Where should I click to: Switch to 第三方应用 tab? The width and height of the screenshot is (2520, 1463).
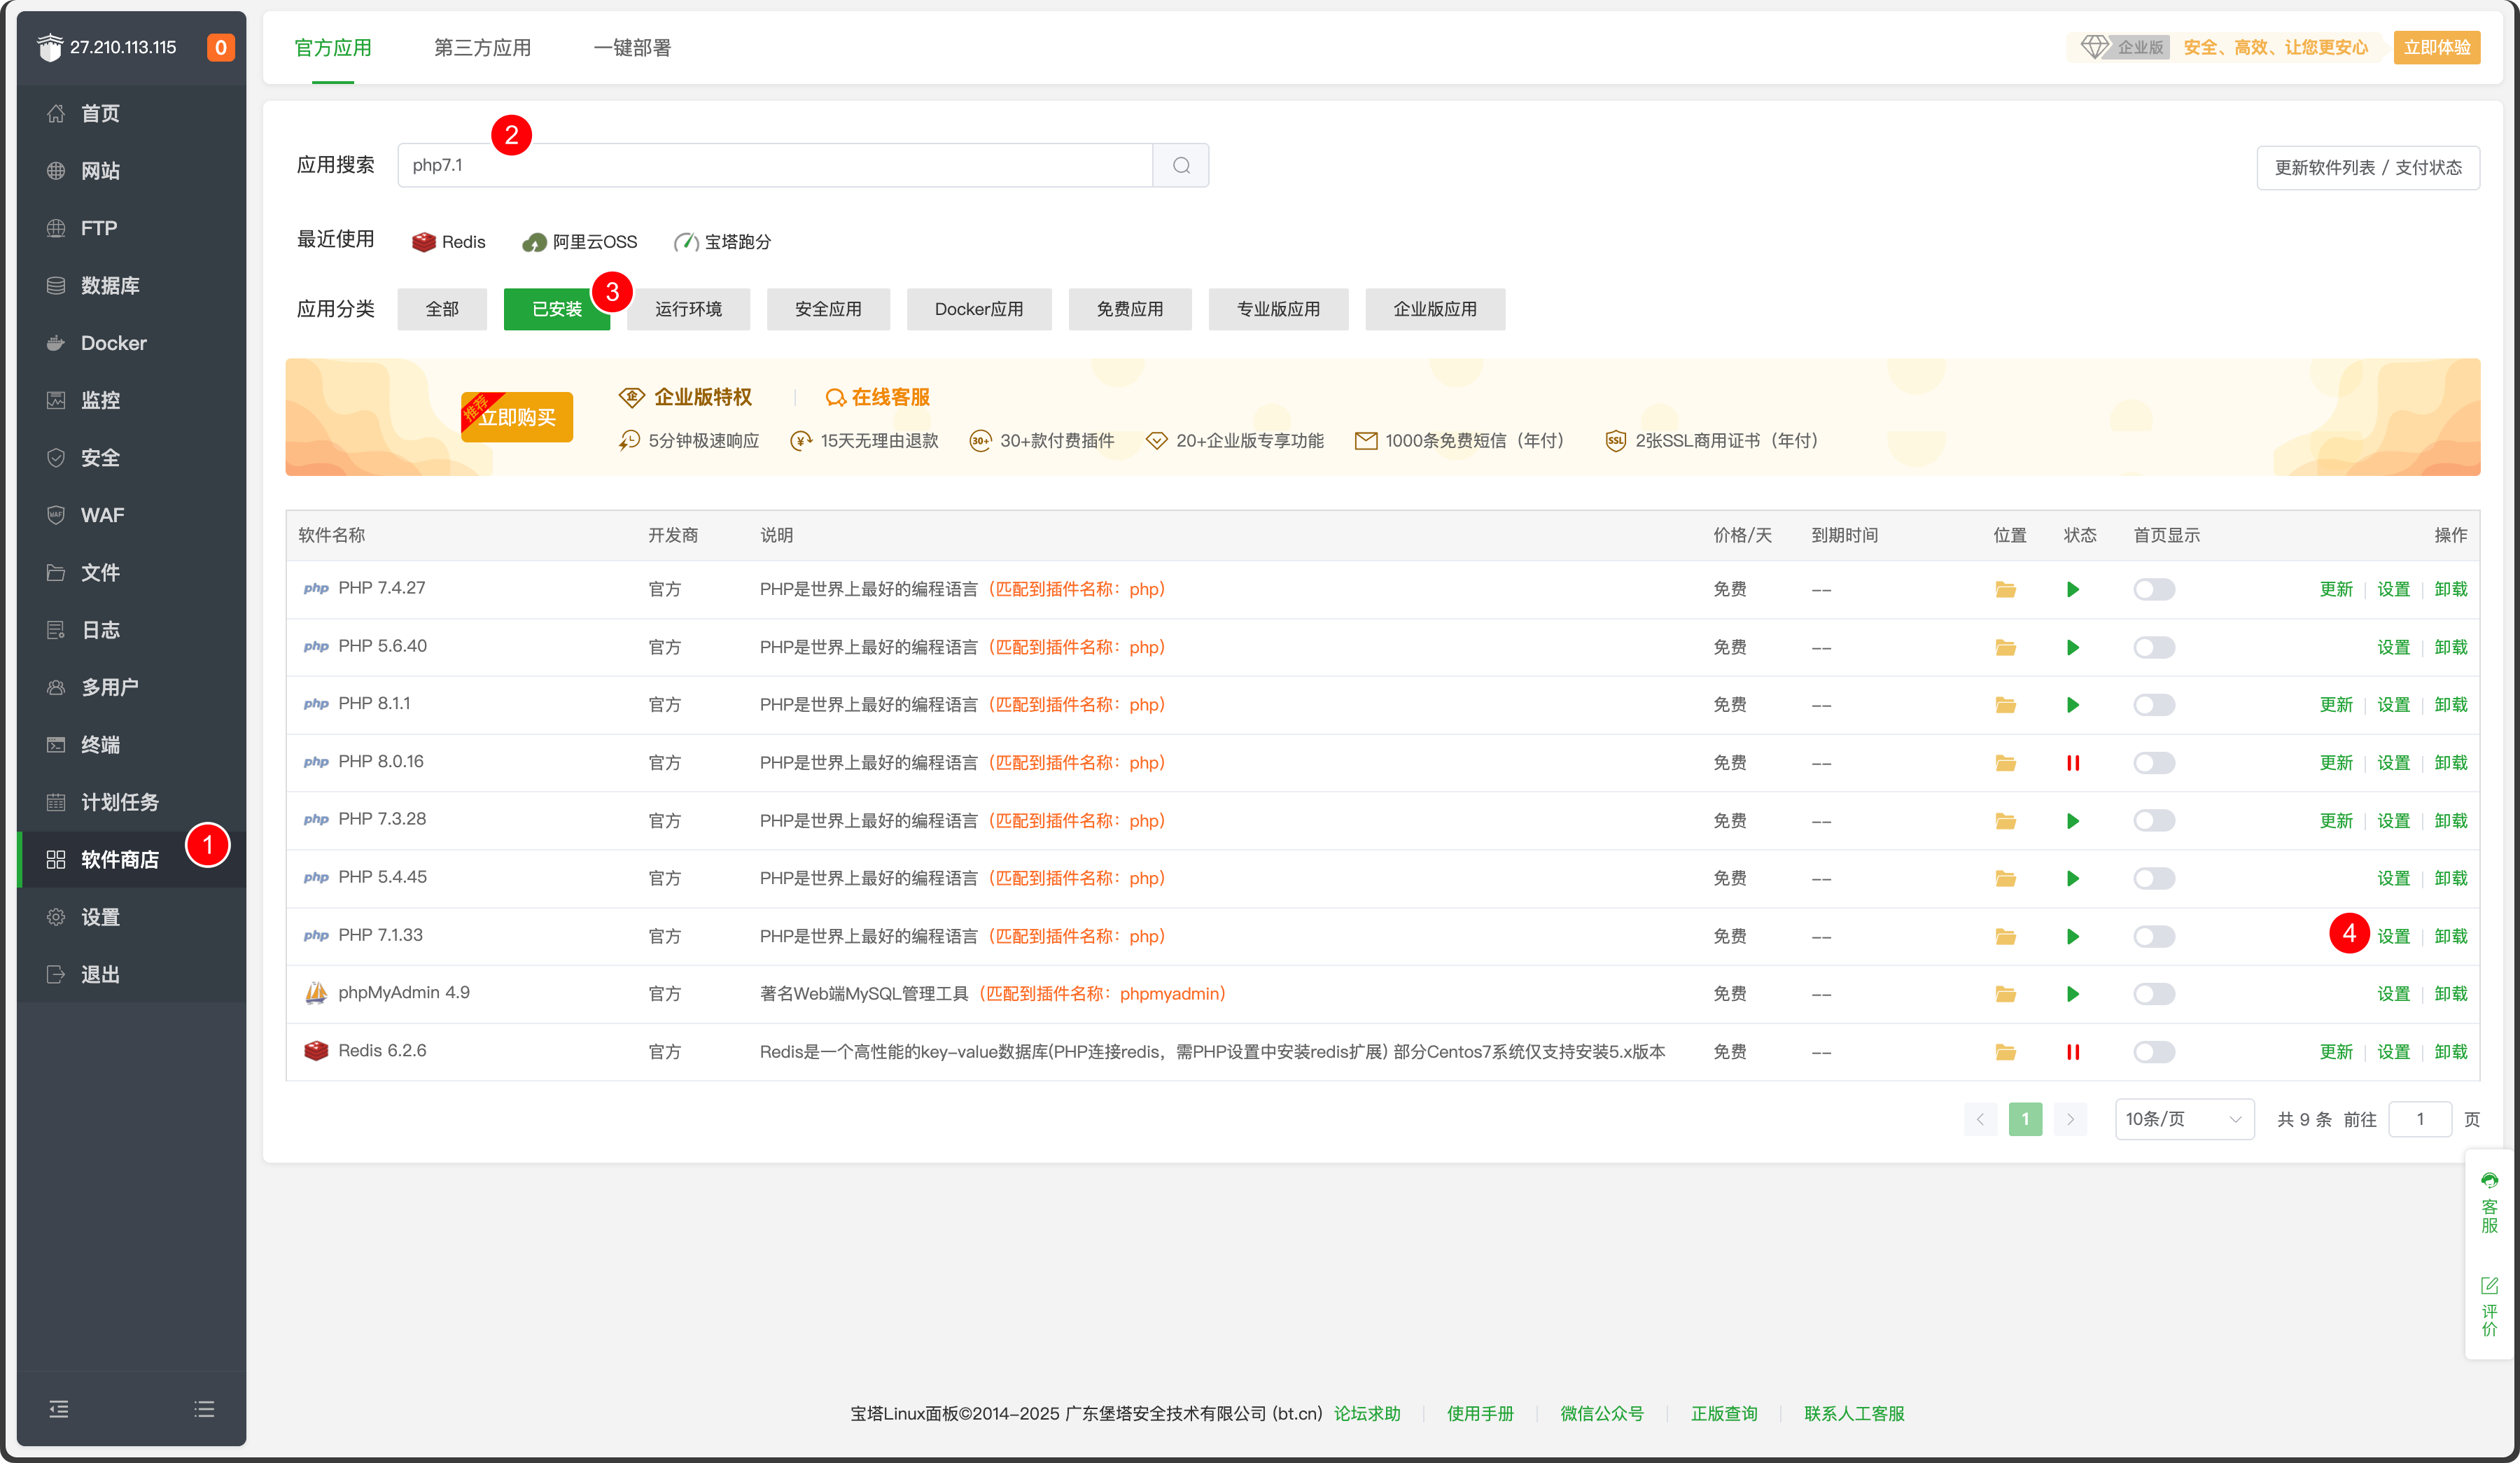tap(482, 48)
